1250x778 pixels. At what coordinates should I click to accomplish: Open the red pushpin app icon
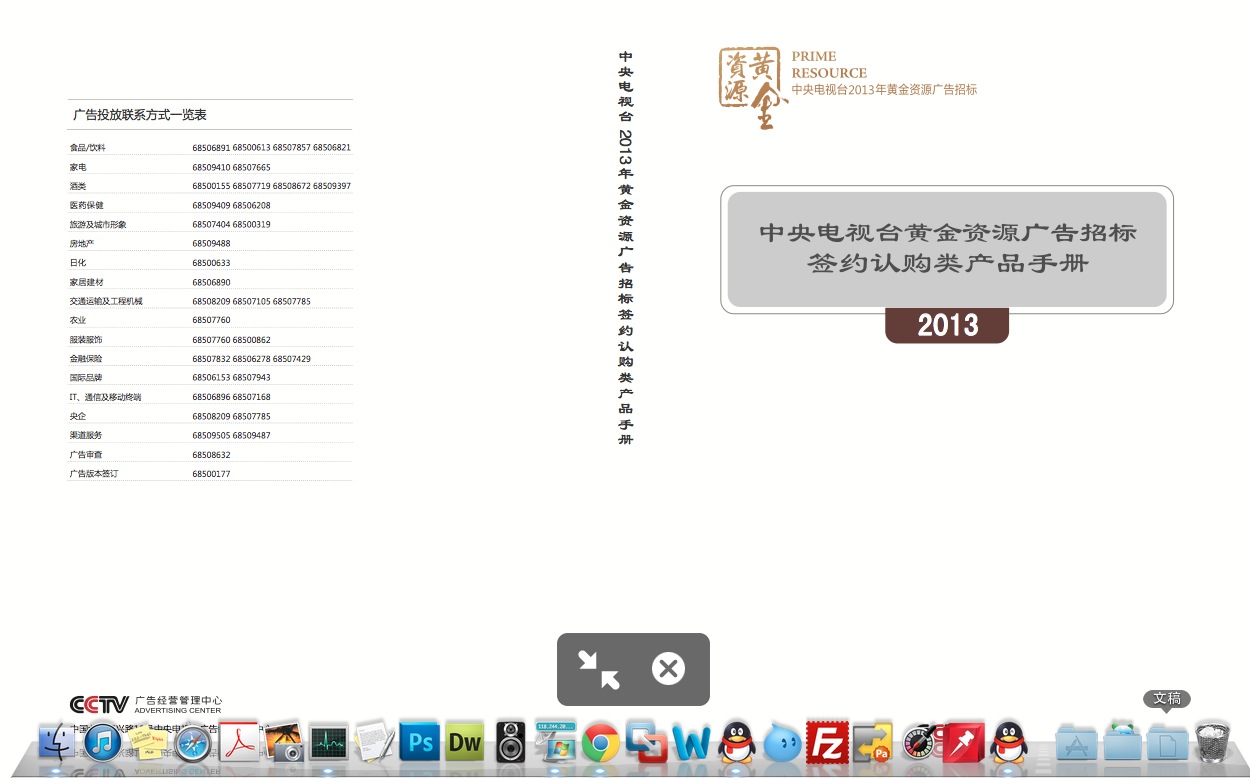(964, 743)
